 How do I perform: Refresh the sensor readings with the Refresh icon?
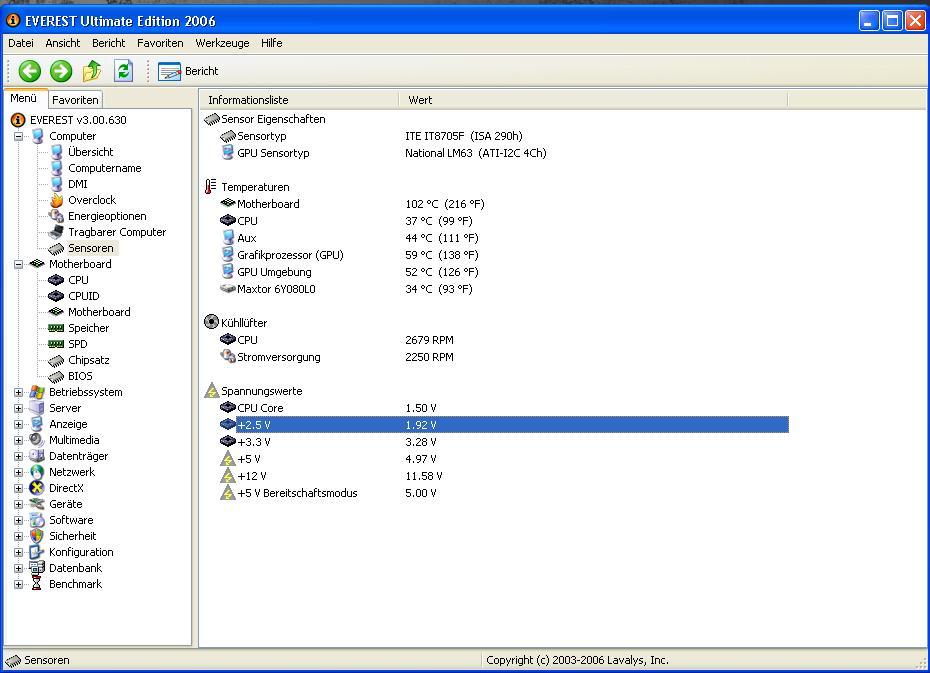123,71
